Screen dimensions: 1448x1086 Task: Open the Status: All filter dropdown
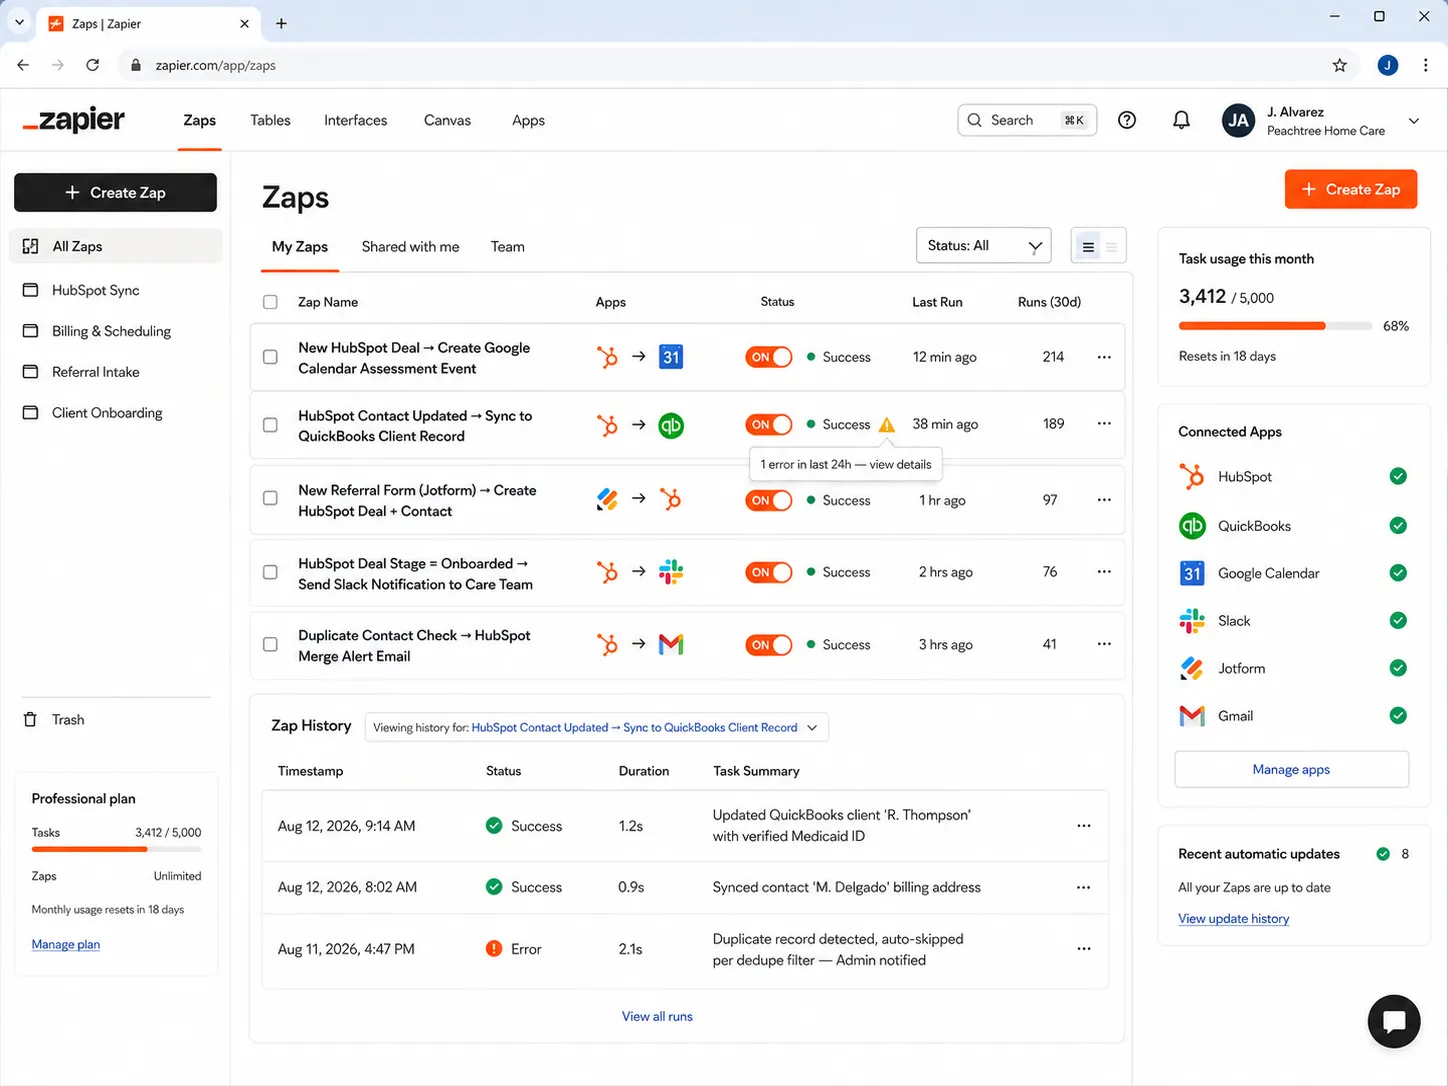coord(984,246)
